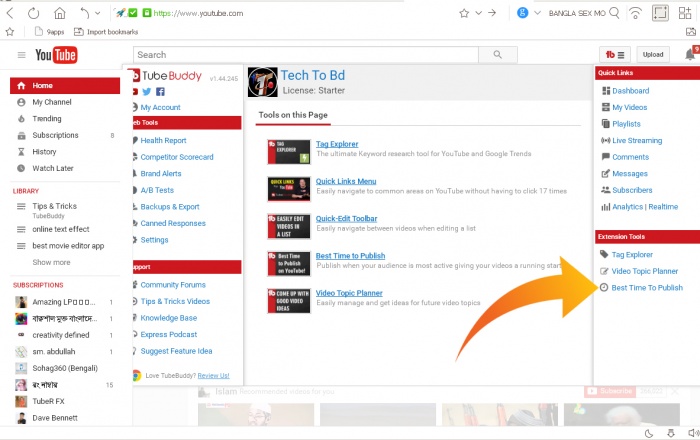Click the browser back arrow

(10, 13)
